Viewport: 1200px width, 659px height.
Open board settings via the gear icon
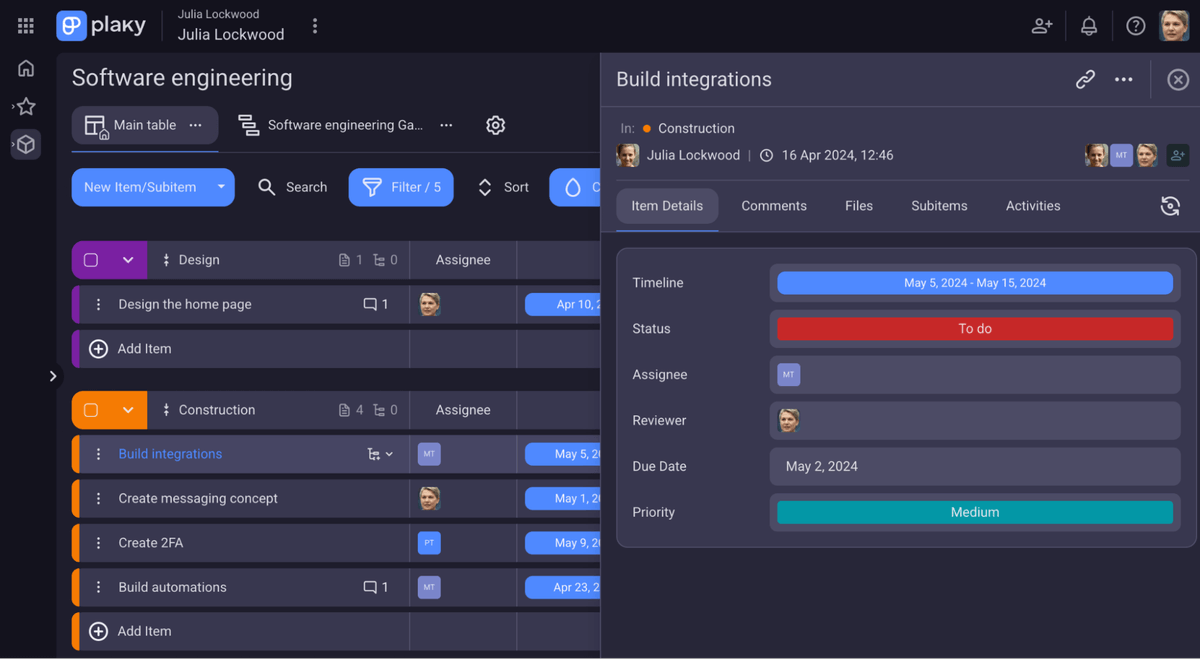495,125
